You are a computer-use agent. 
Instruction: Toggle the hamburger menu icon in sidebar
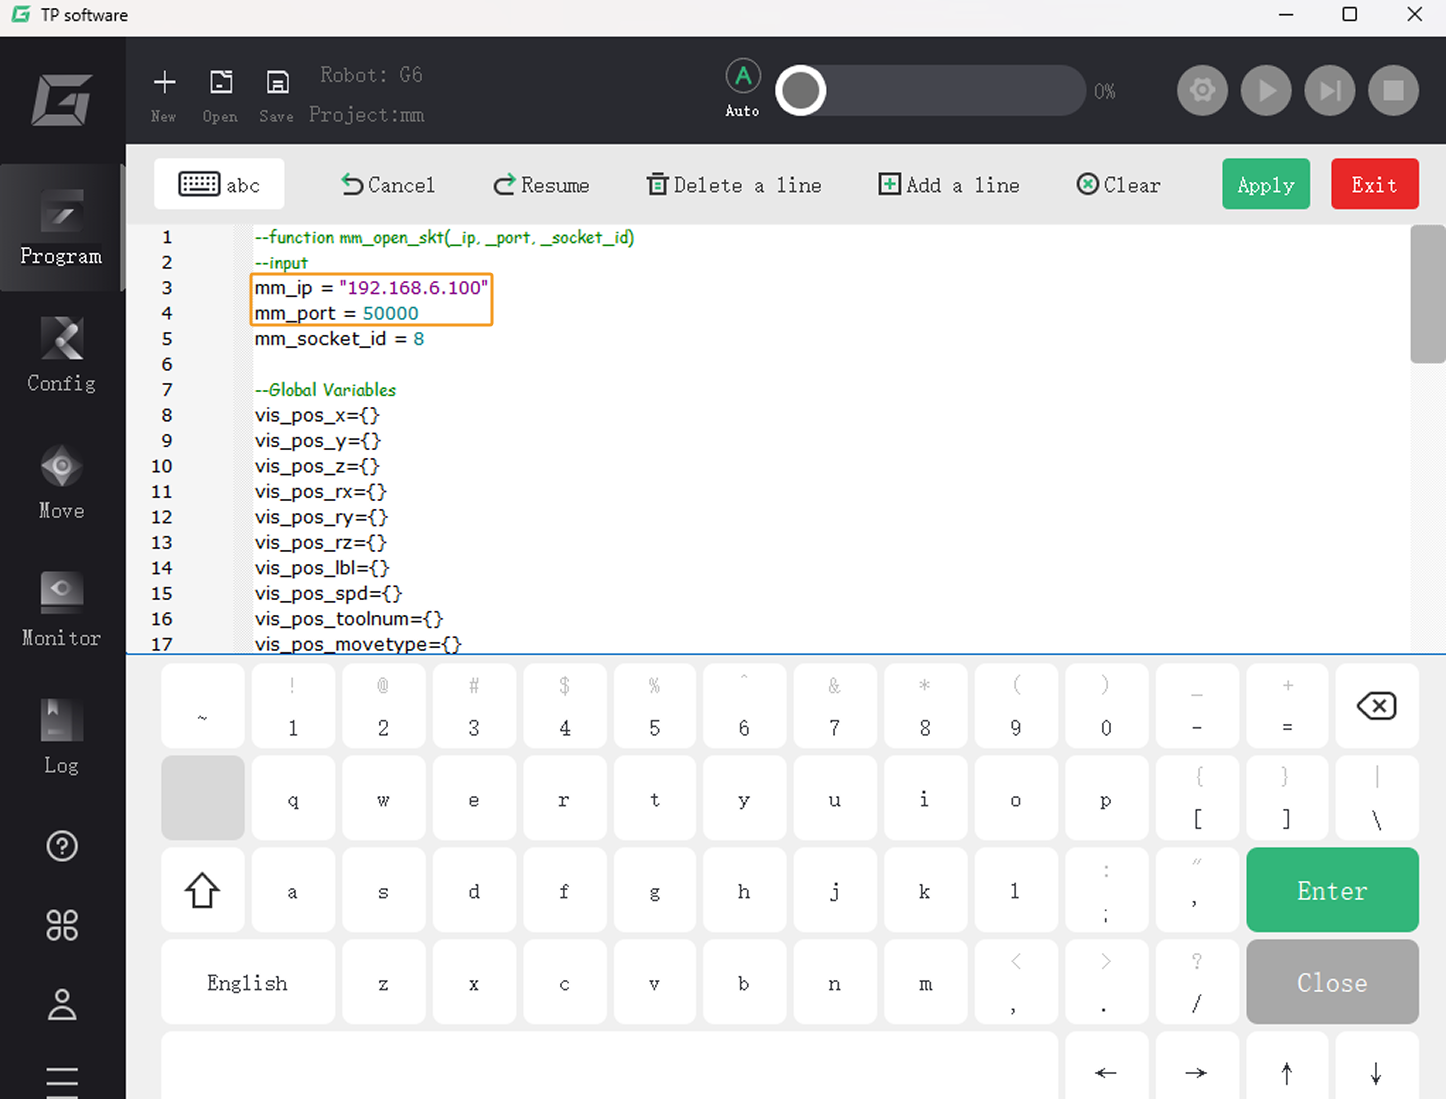[62, 1082]
